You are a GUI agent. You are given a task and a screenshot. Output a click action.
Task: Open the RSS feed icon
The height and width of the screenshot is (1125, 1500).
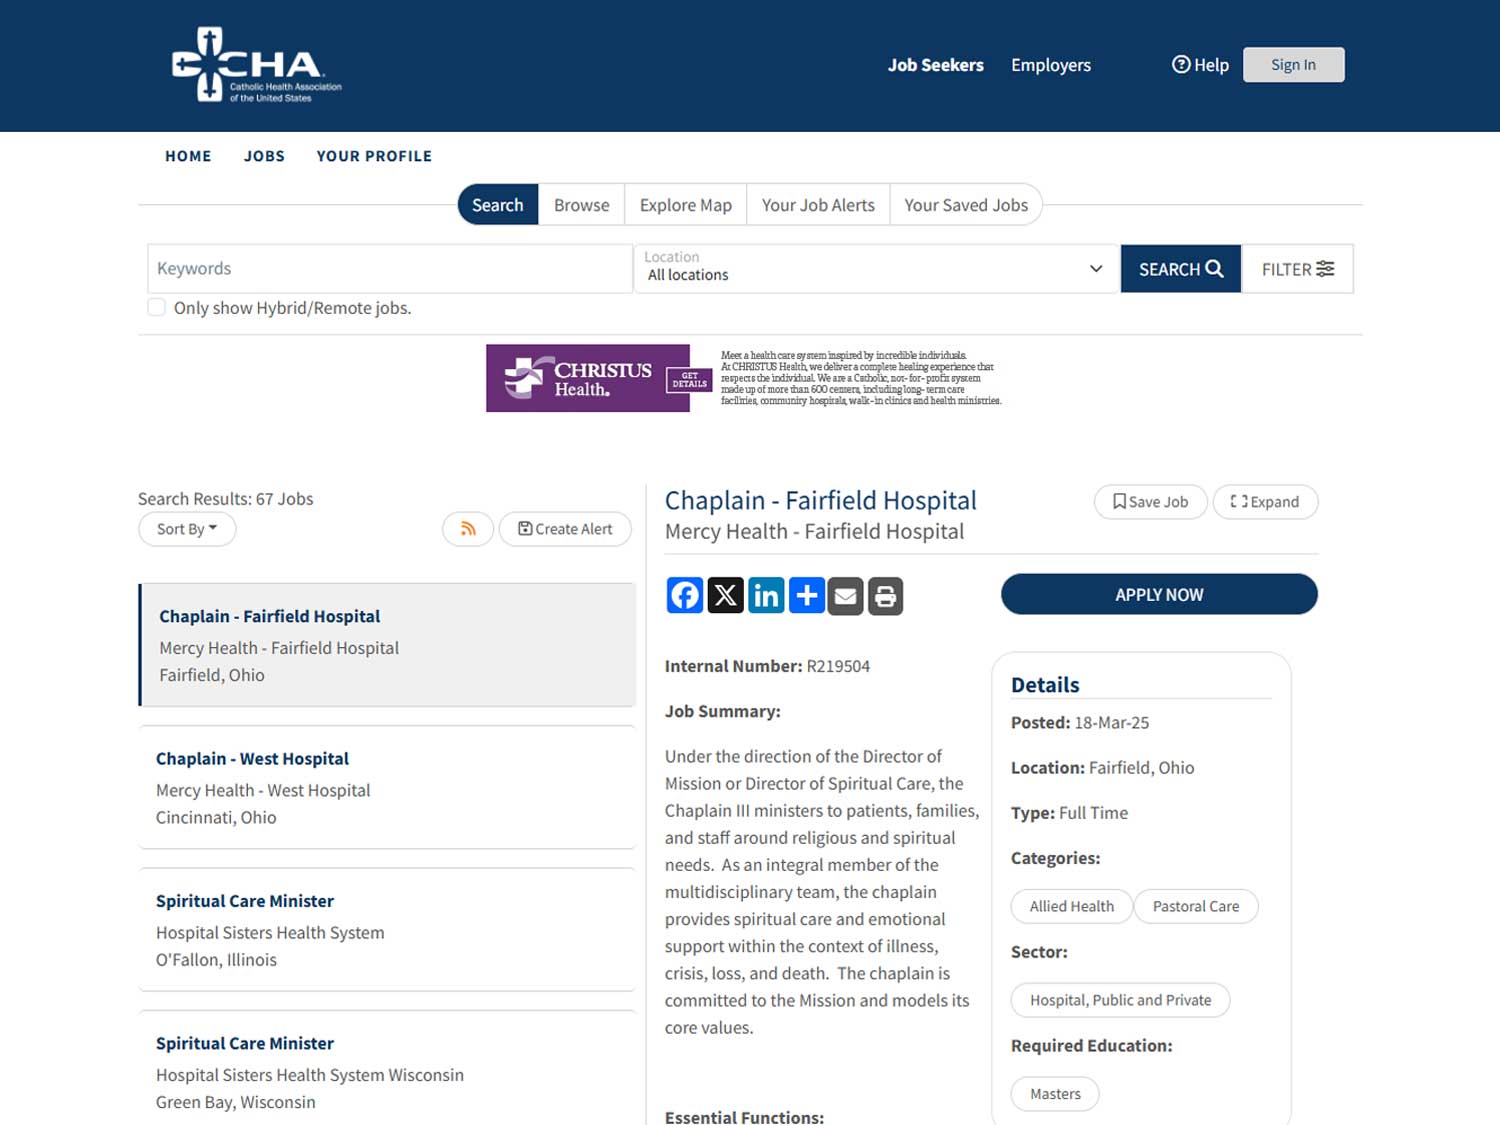tap(468, 529)
